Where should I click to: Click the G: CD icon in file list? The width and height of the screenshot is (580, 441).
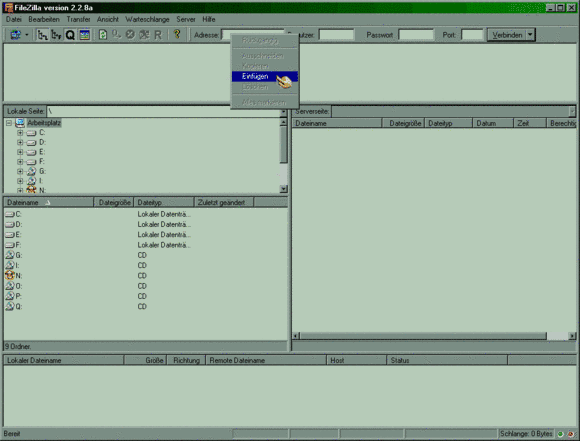10,255
